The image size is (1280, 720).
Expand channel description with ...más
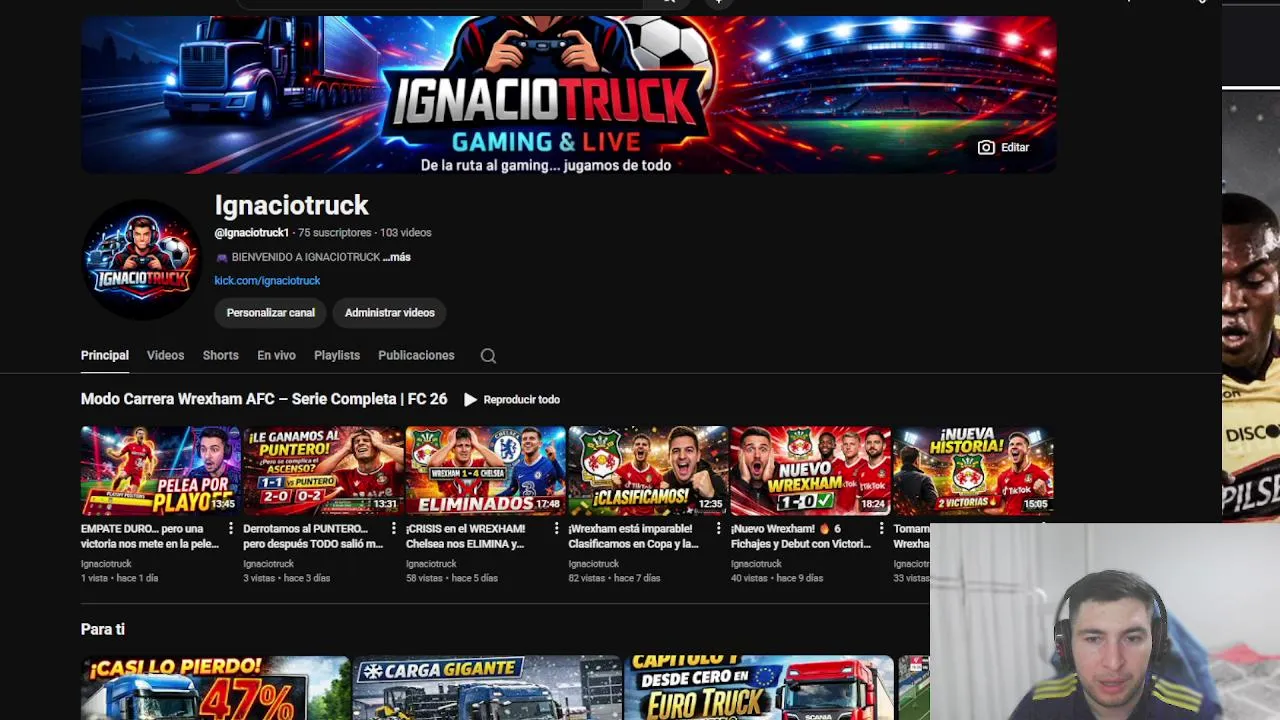click(397, 257)
